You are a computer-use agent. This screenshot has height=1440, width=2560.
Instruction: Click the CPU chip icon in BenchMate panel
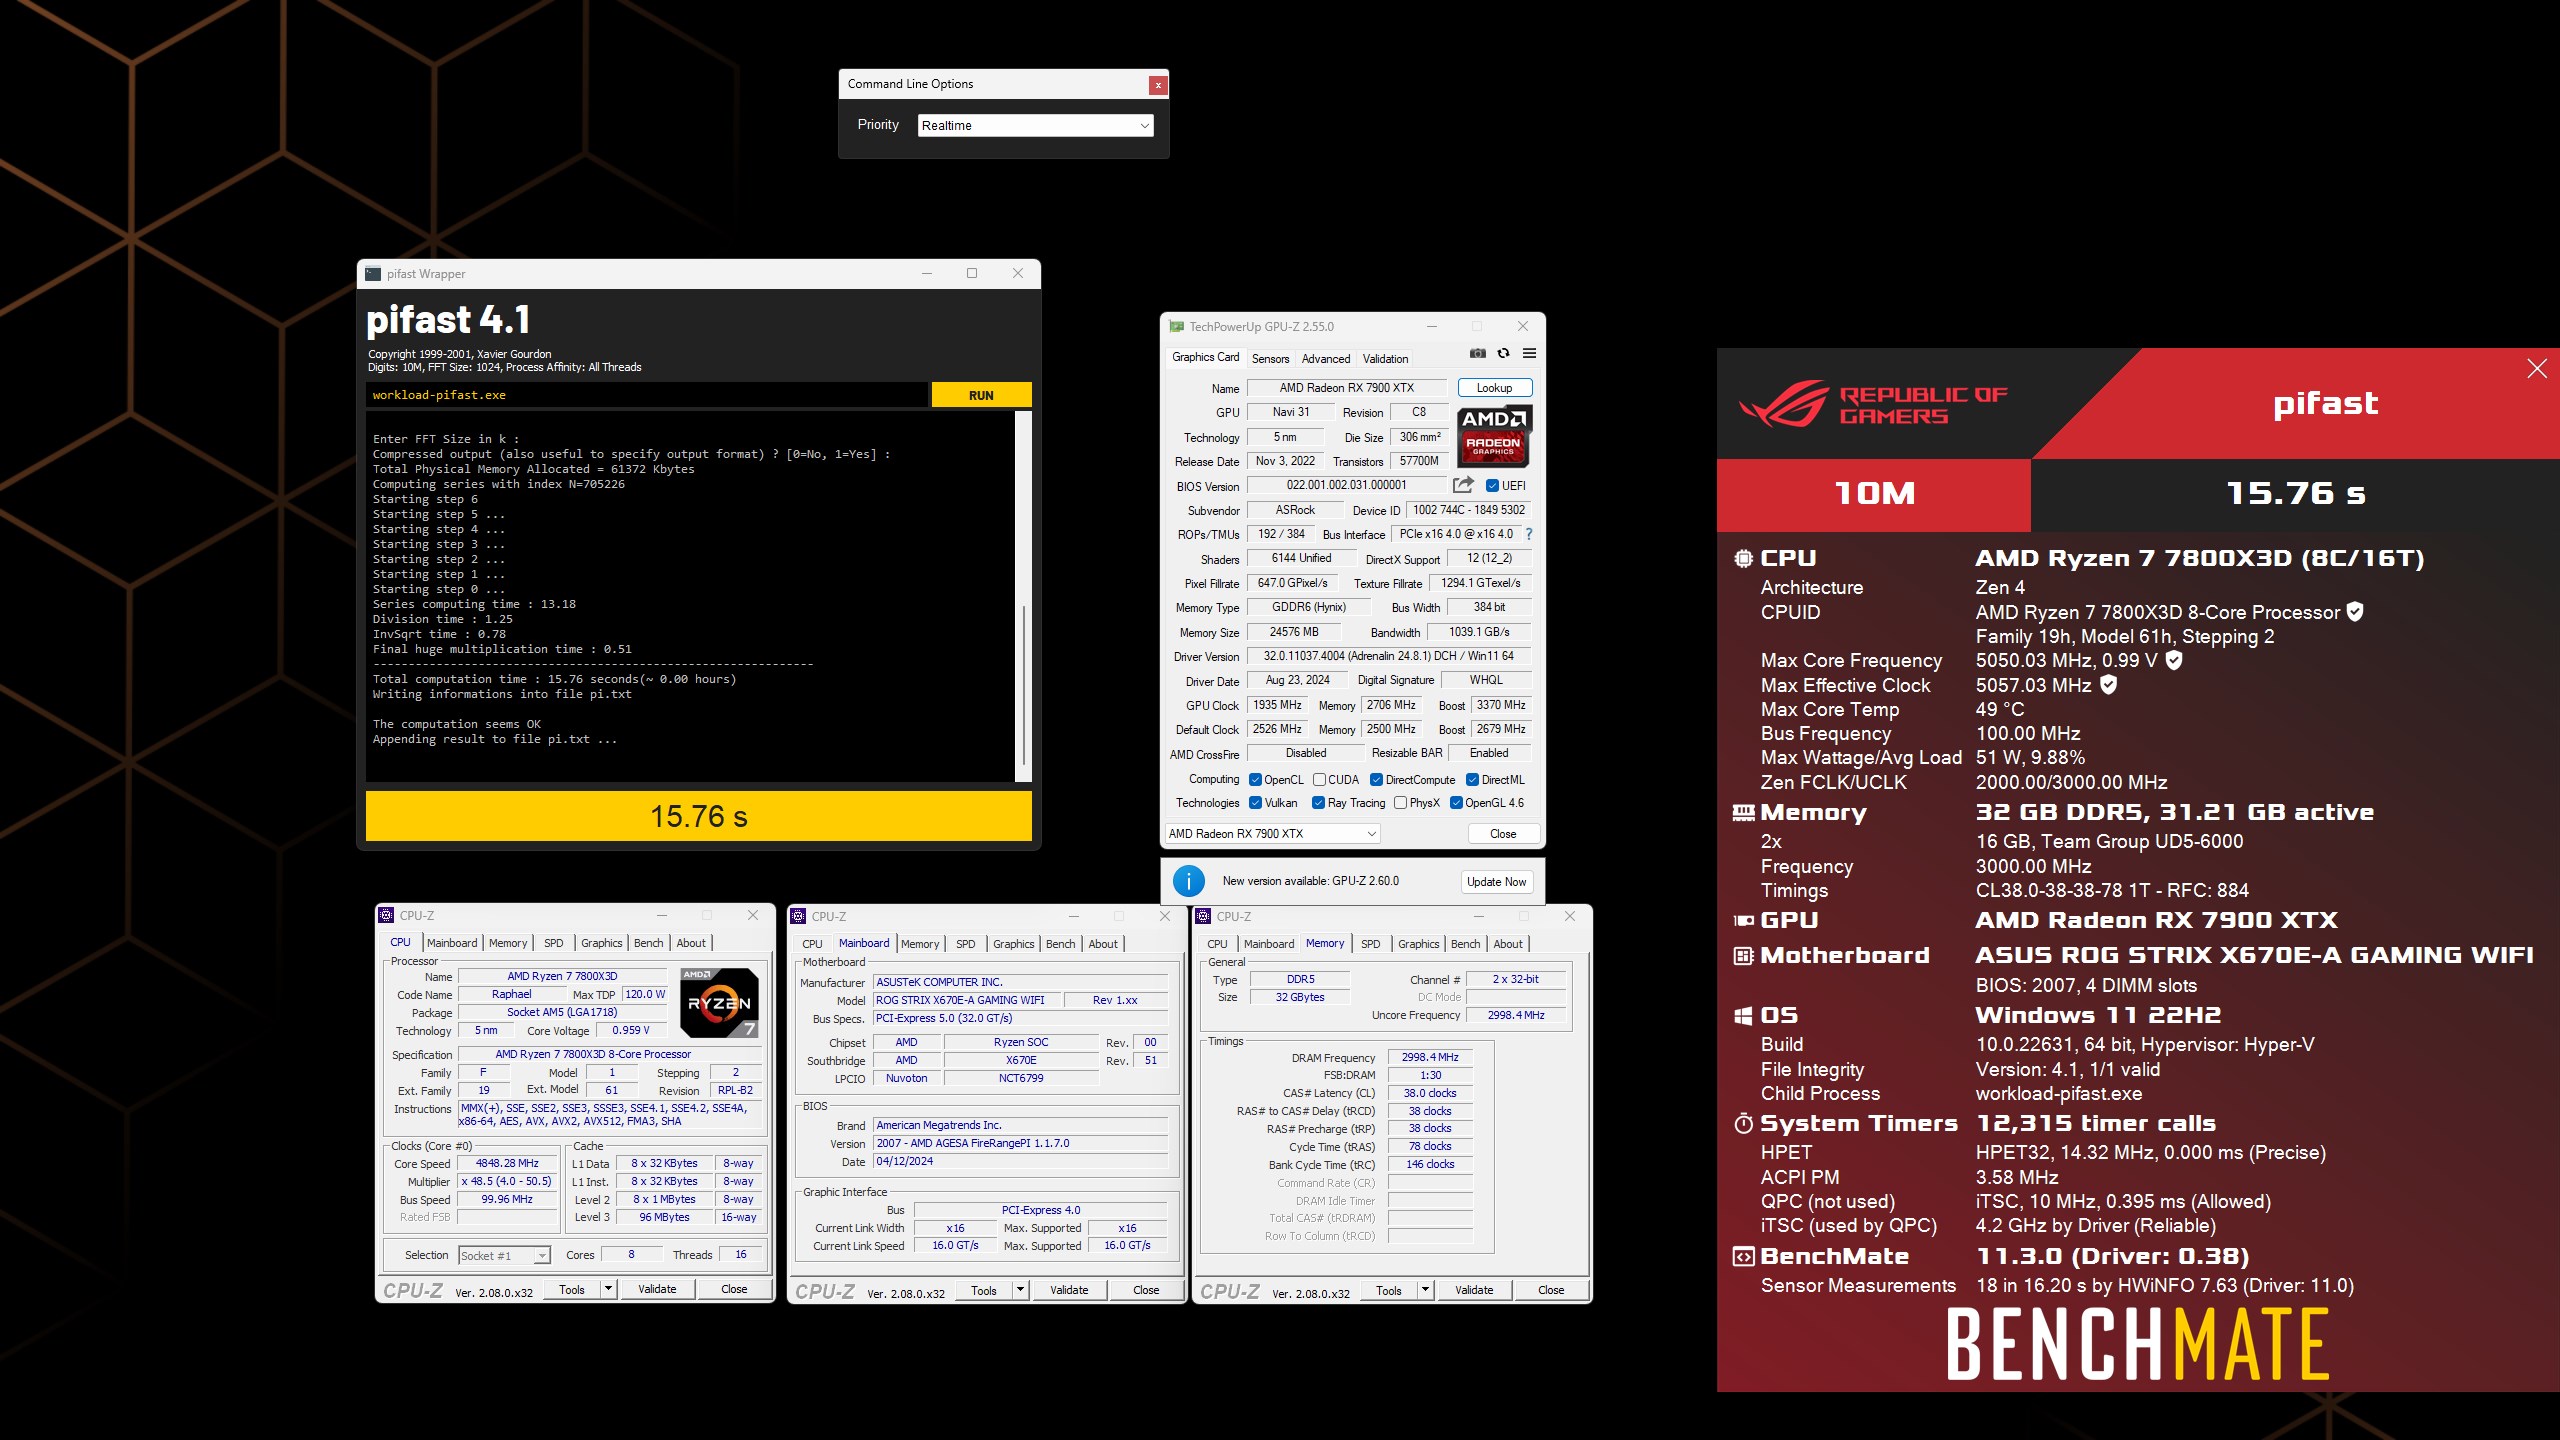tap(1743, 559)
